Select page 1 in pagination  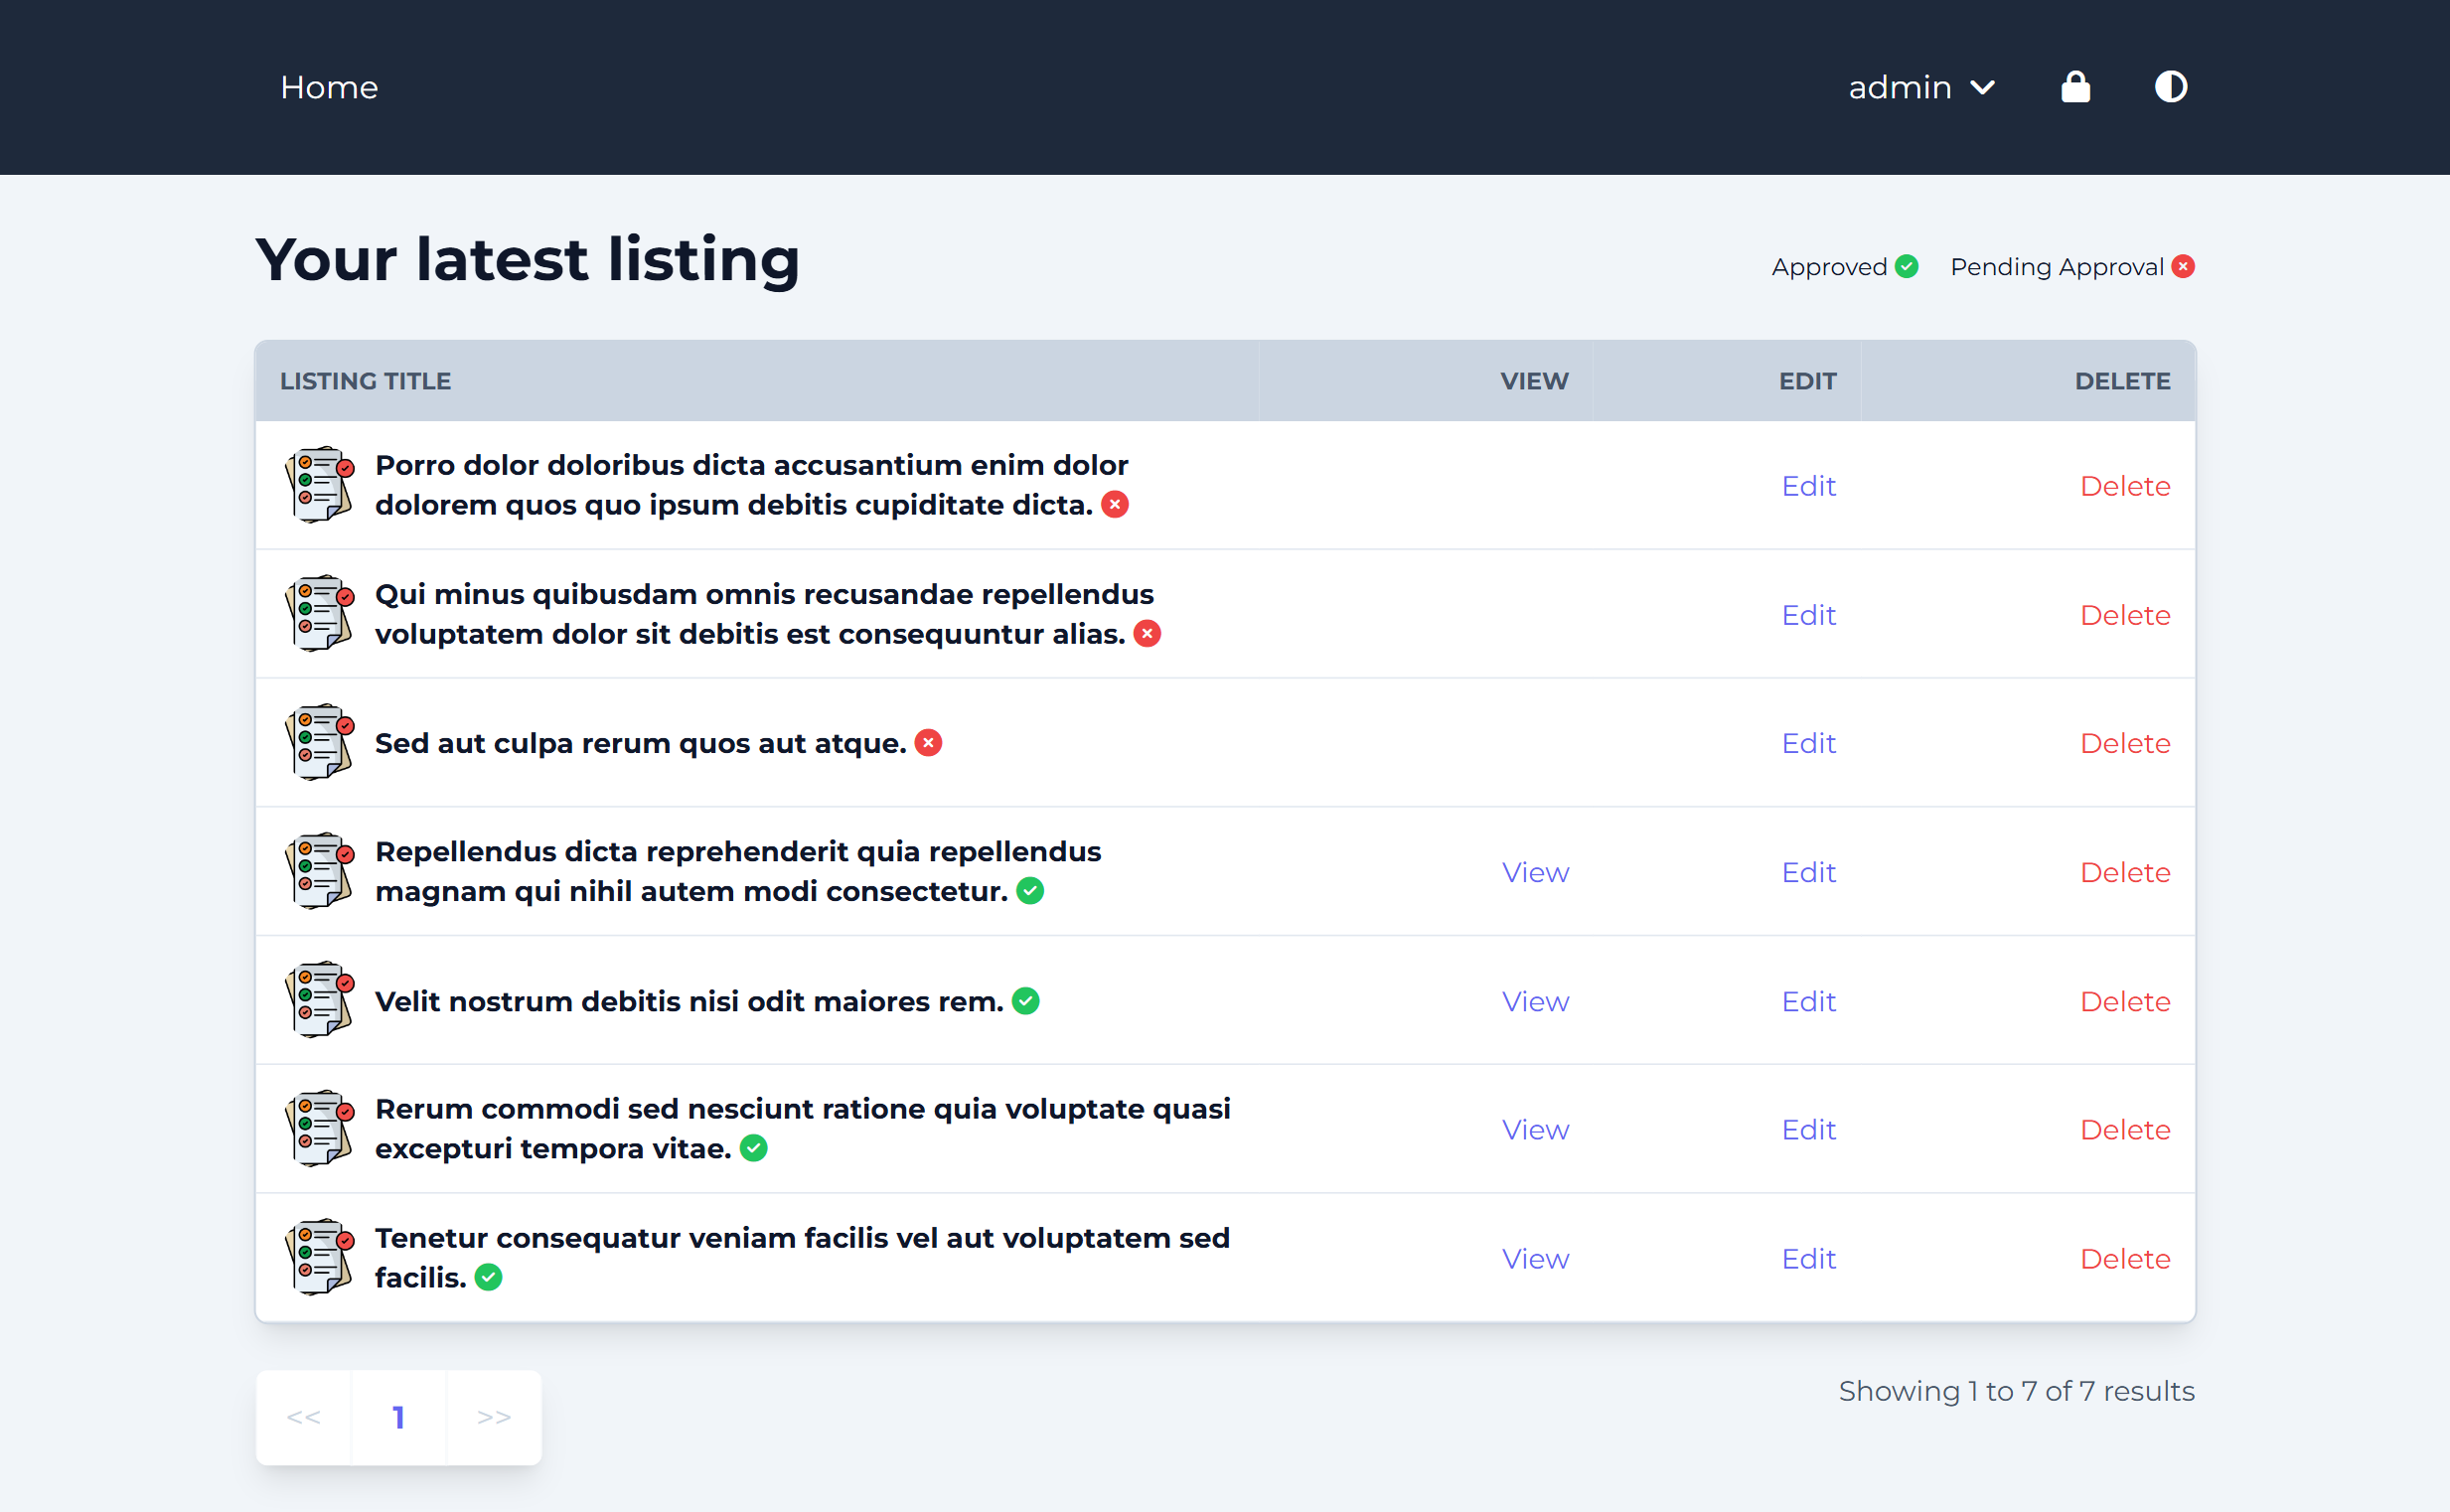(x=398, y=1417)
